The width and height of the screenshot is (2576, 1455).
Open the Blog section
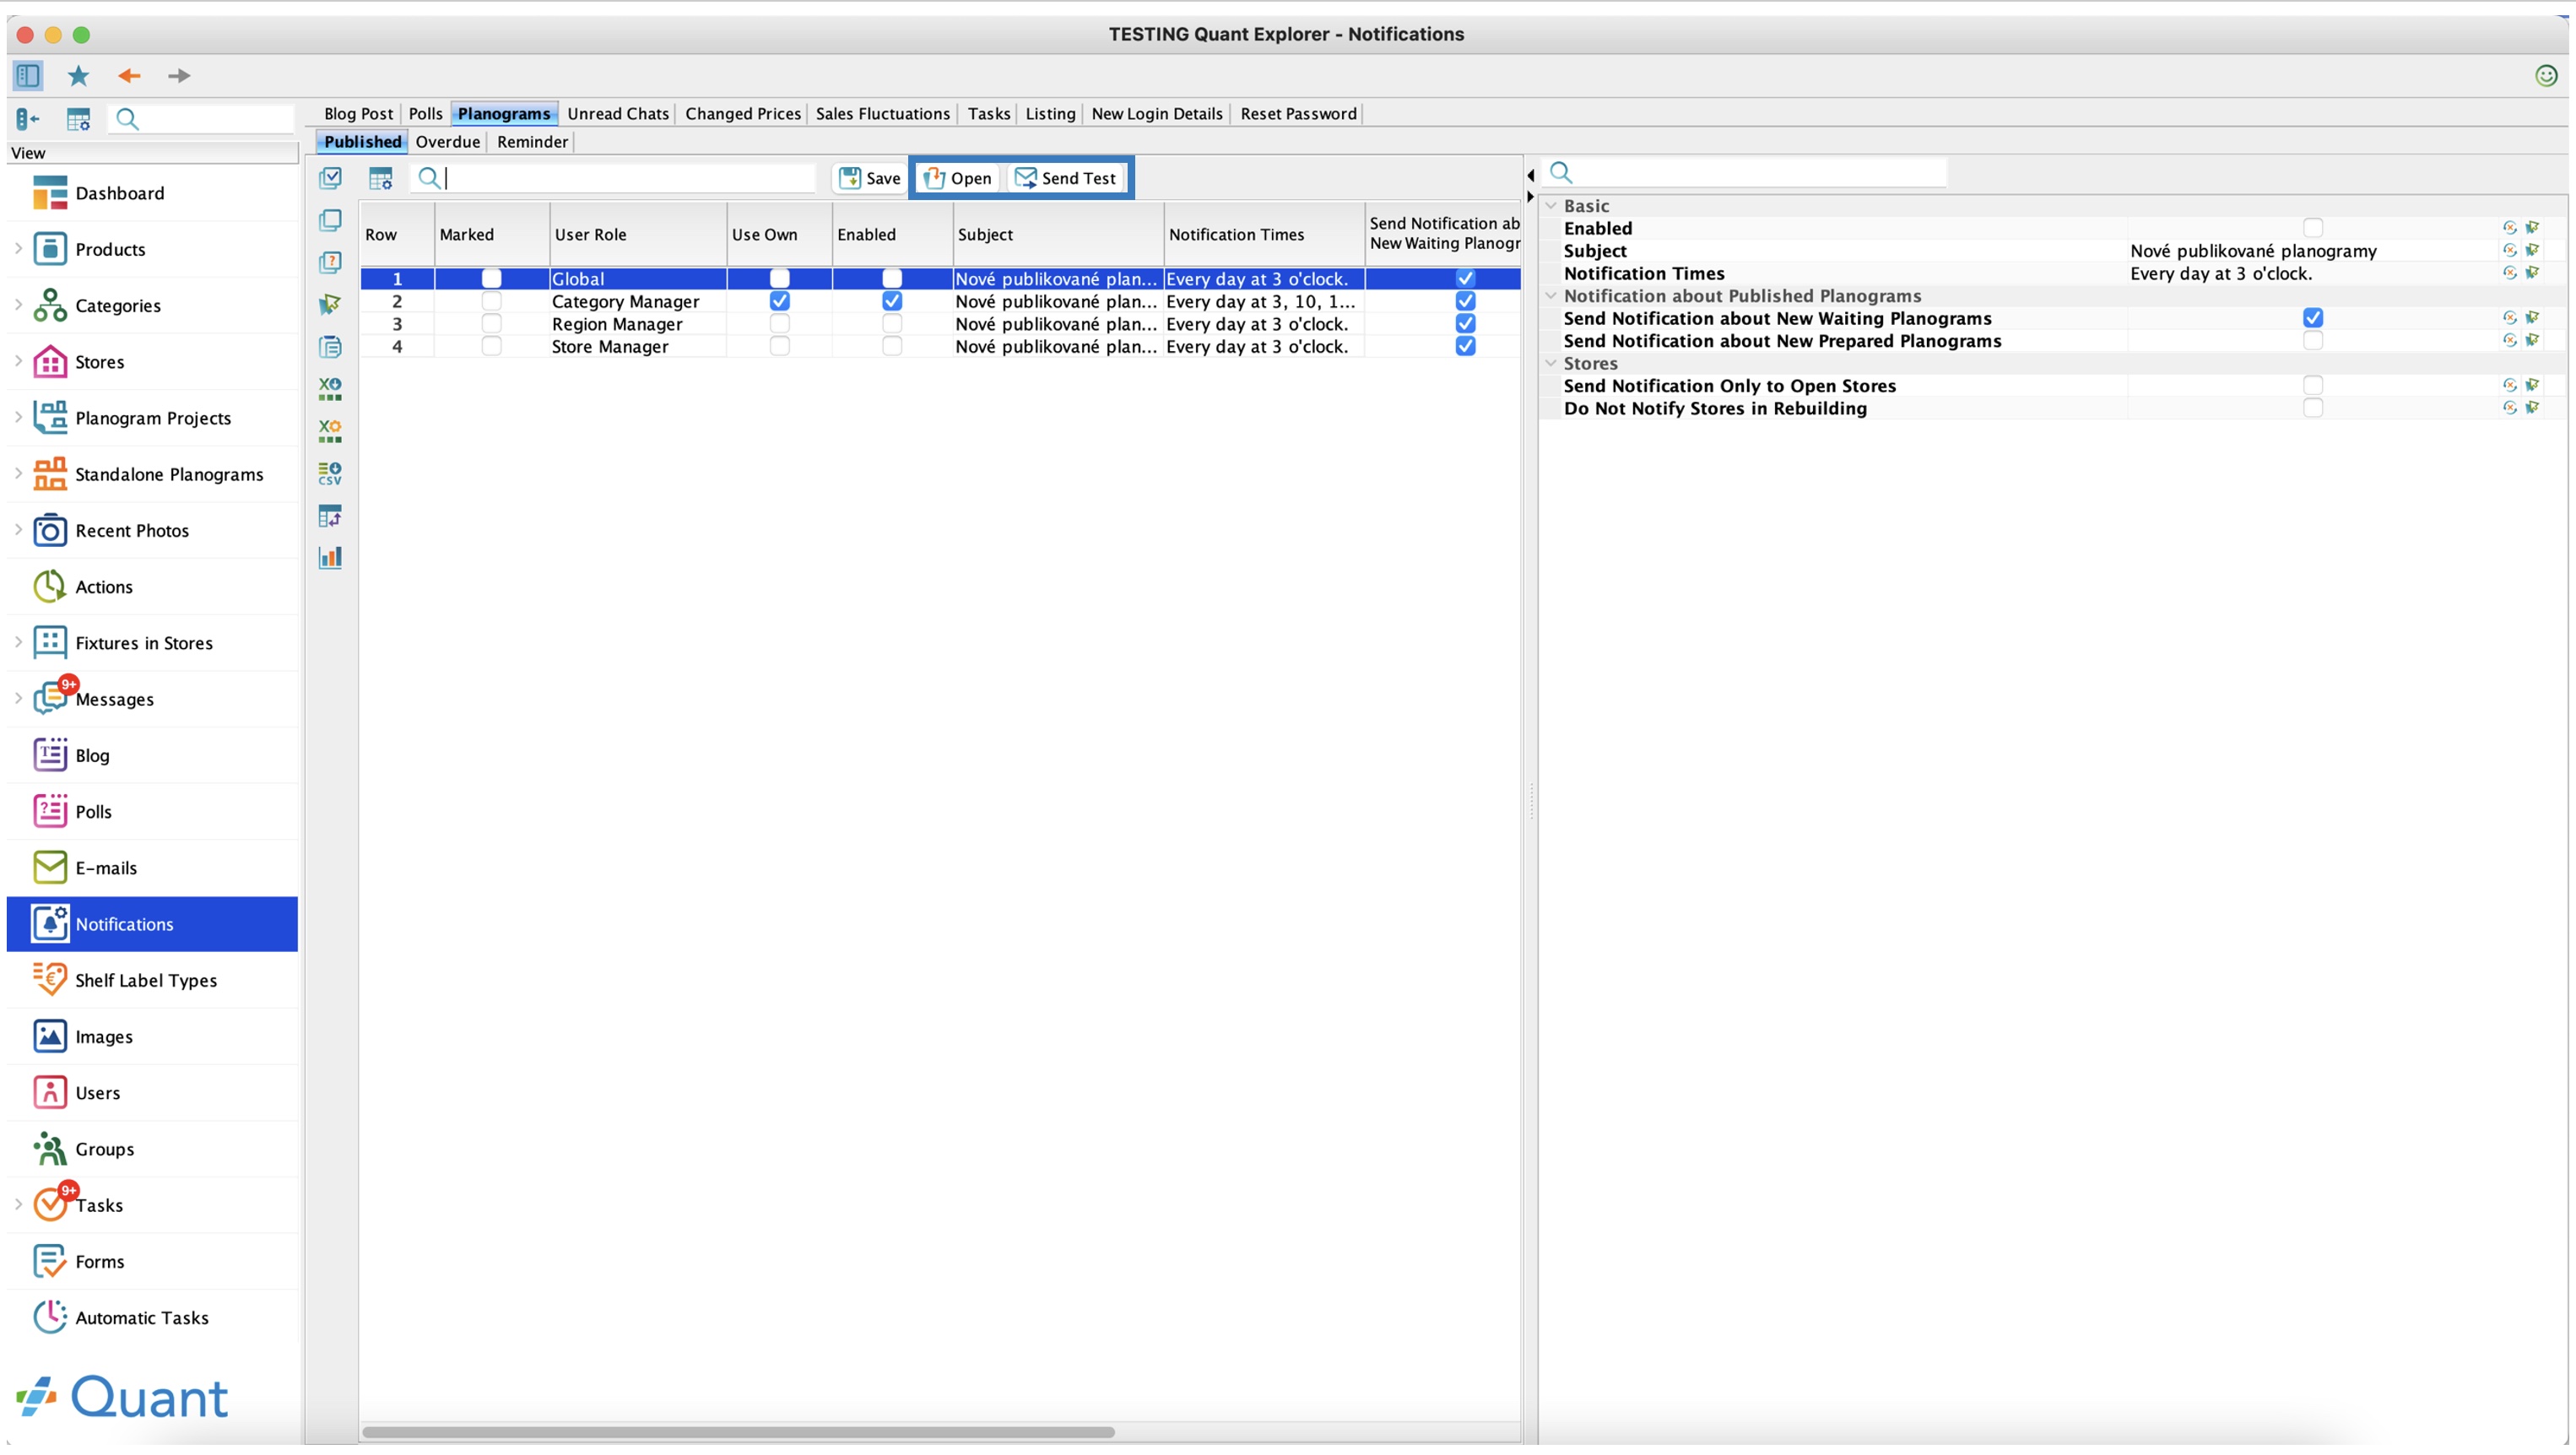click(152, 756)
